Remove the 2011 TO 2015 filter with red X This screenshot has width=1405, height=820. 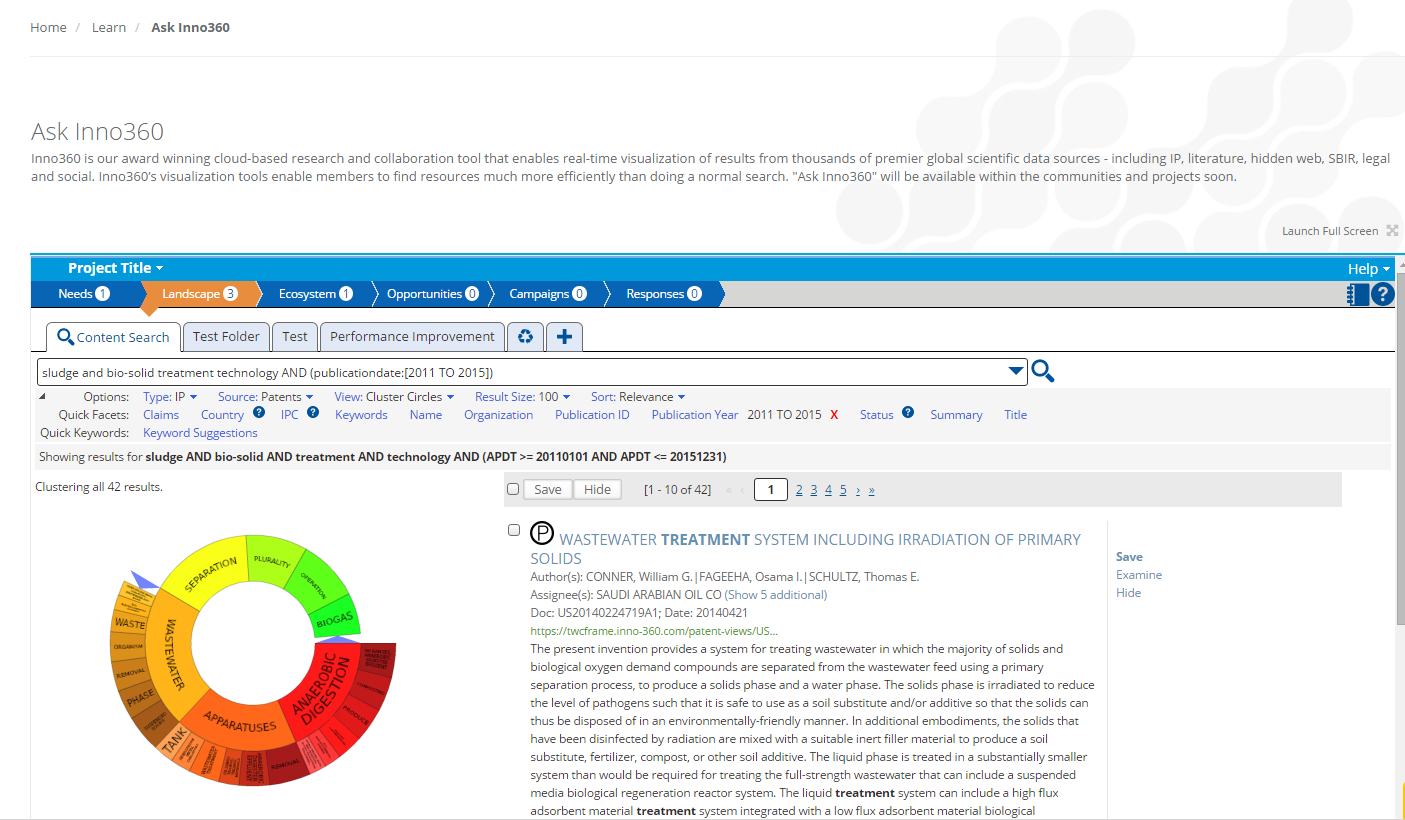[x=834, y=415]
